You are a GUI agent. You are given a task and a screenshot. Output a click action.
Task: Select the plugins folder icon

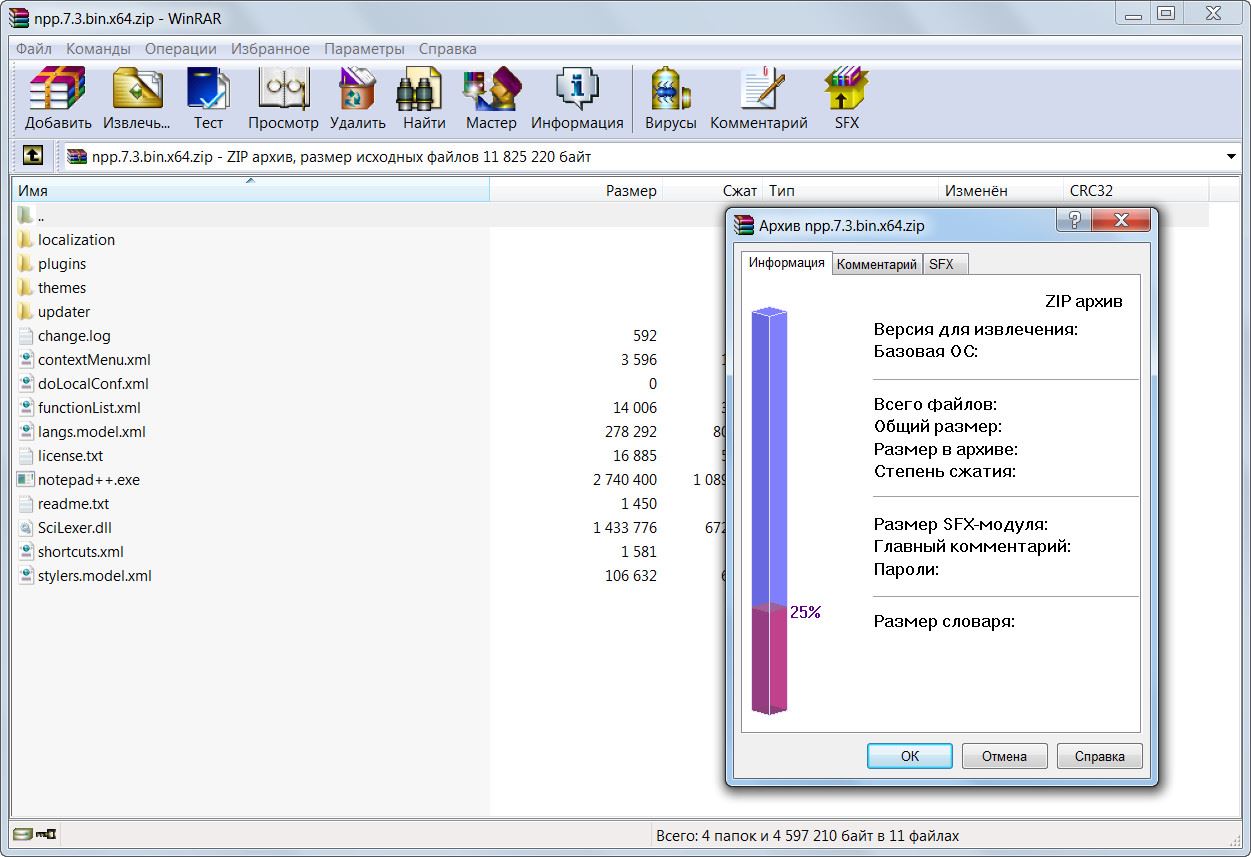(x=26, y=263)
